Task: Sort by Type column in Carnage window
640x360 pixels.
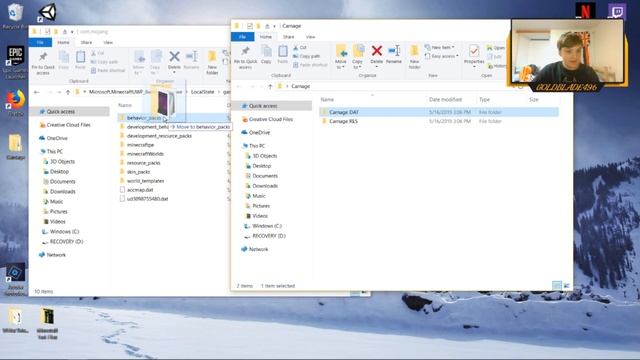Action: (x=484, y=100)
